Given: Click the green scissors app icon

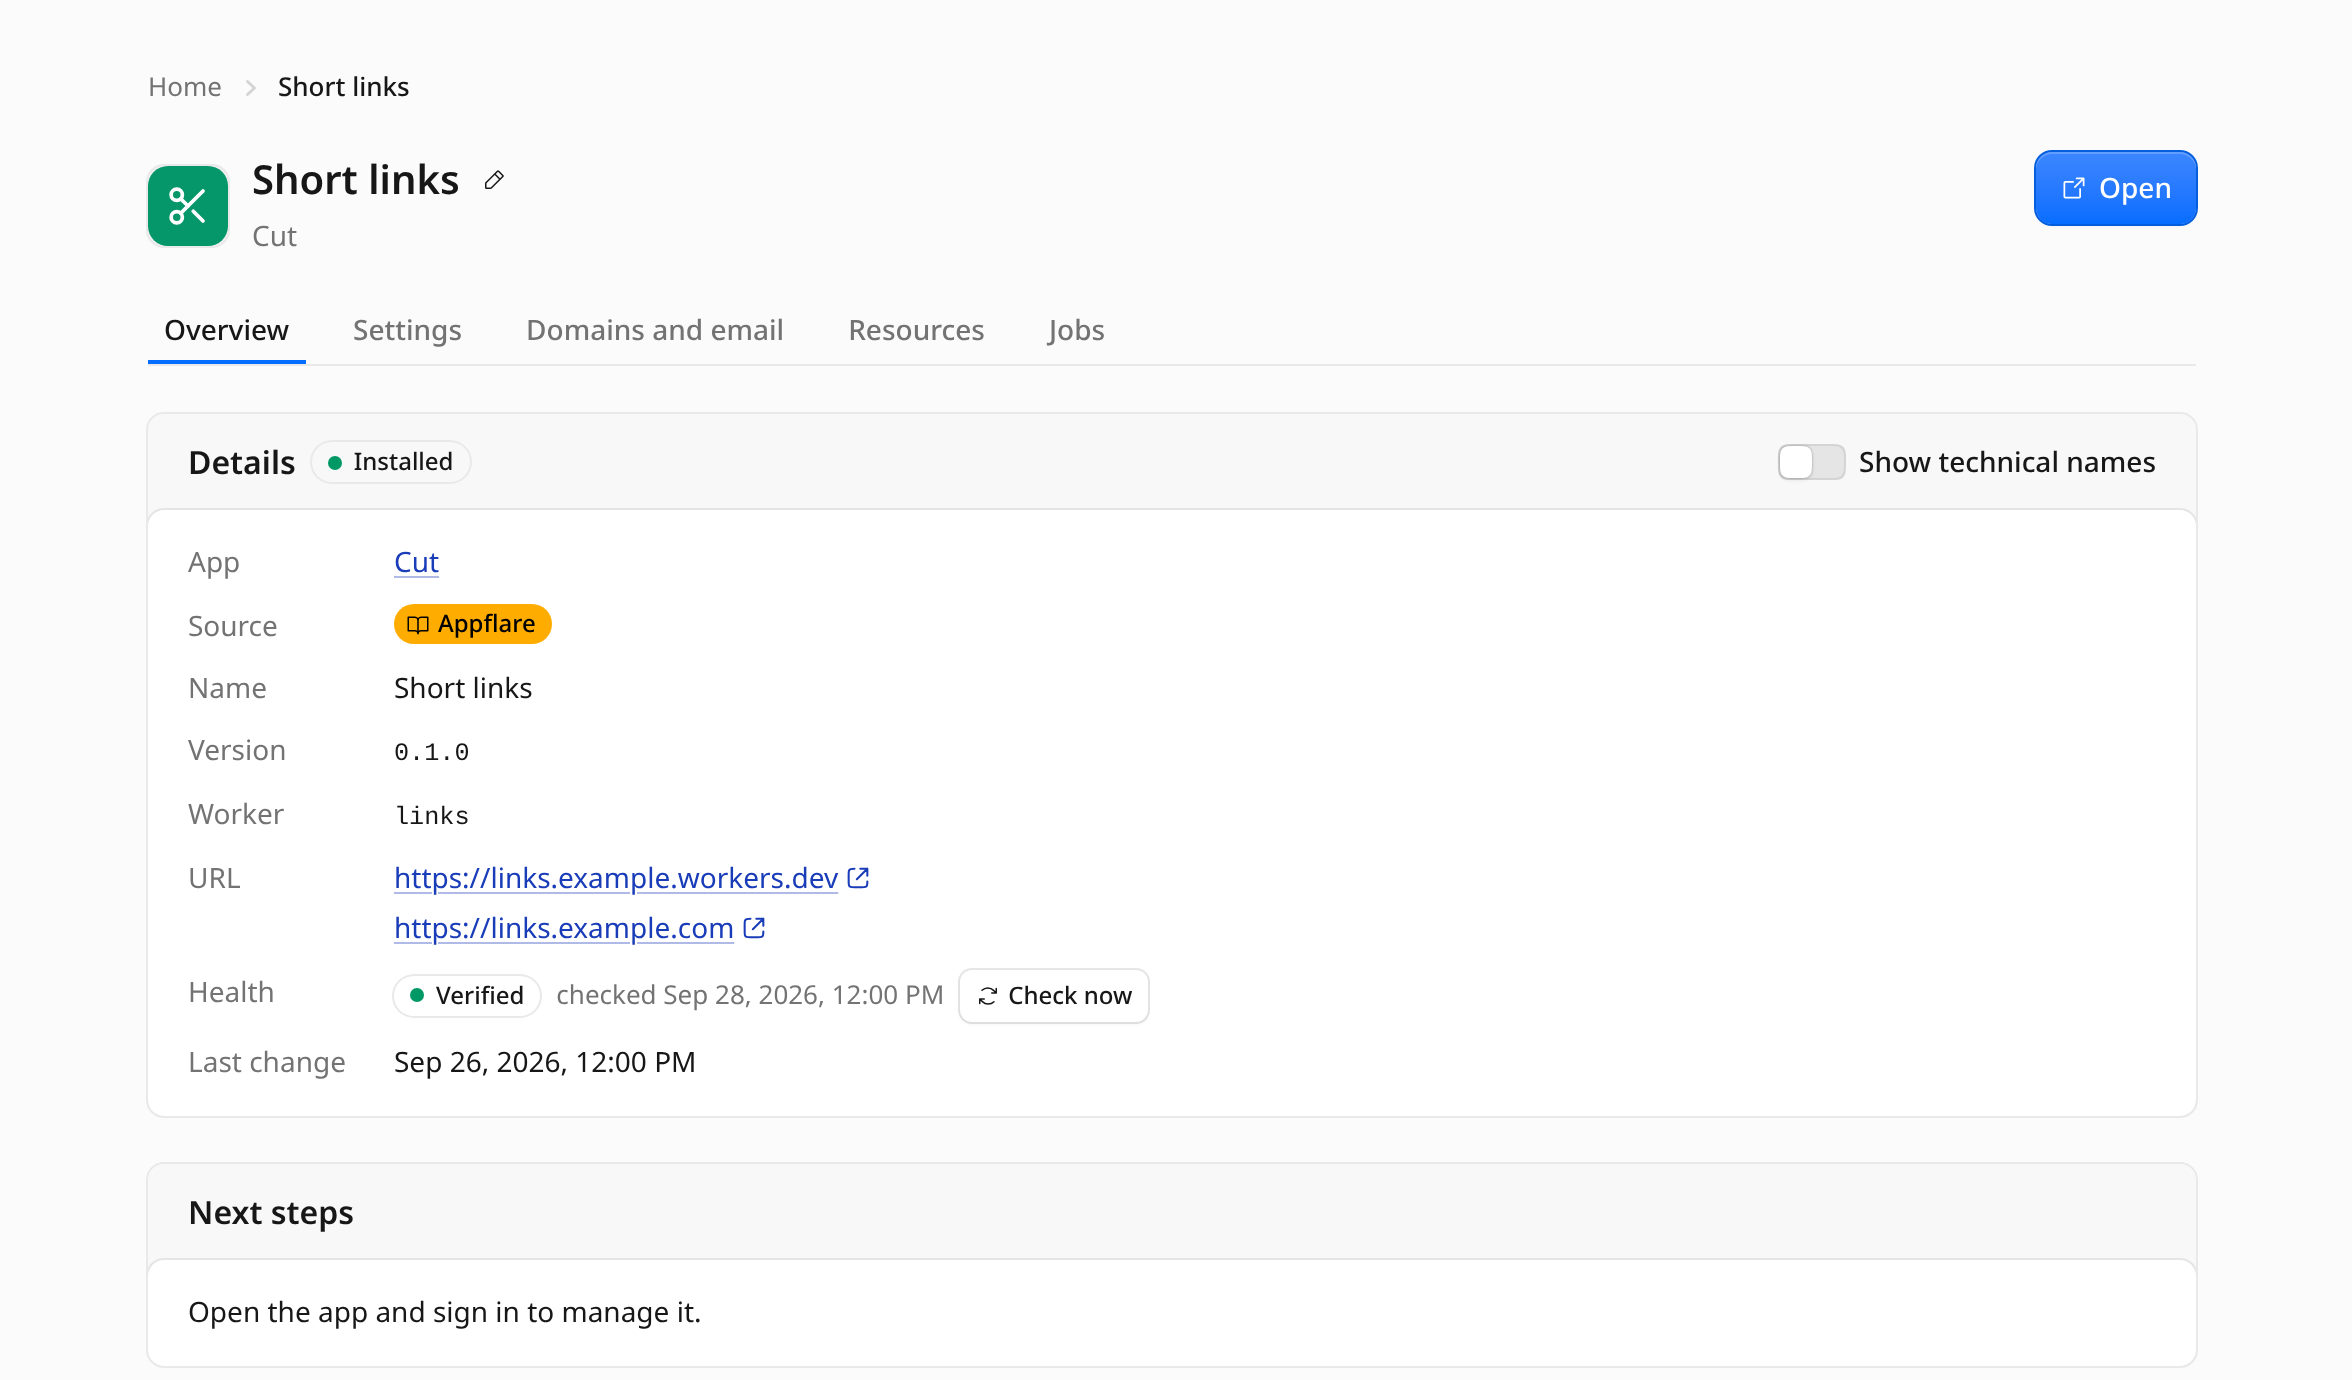Looking at the screenshot, I should (x=188, y=206).
